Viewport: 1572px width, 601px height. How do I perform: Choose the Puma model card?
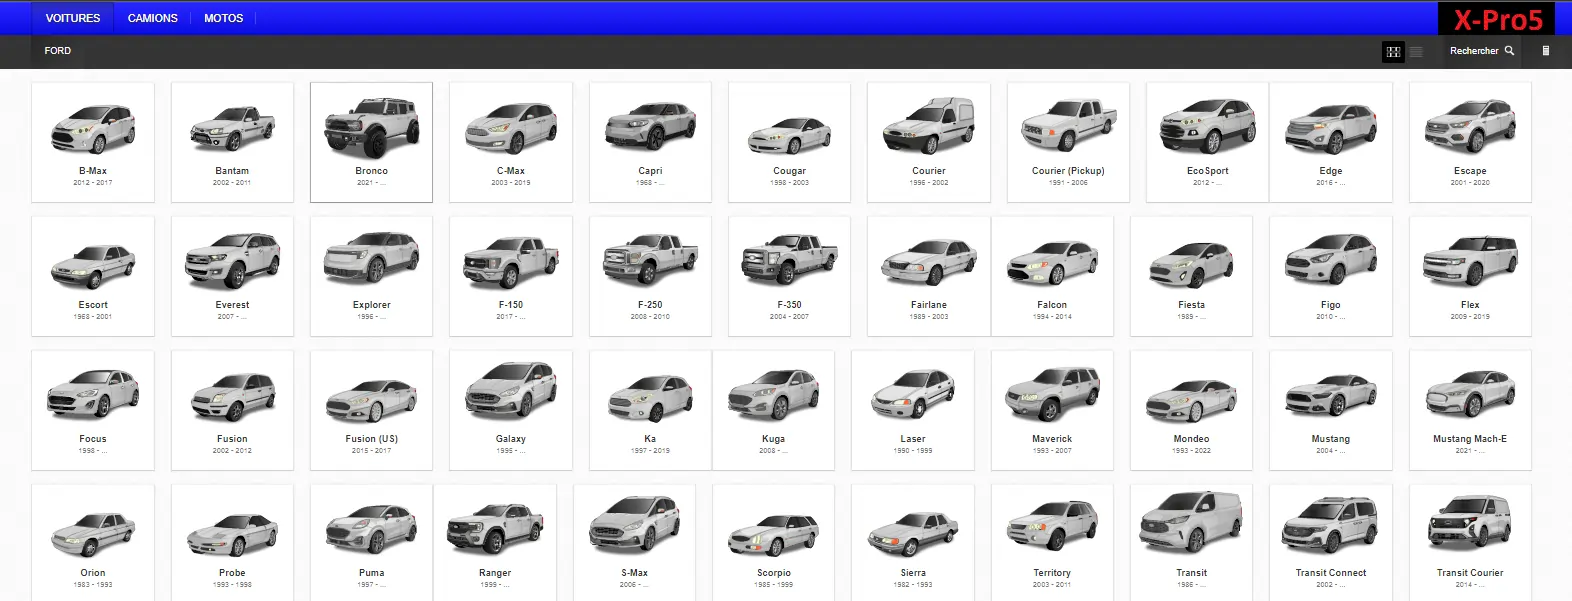371,543
